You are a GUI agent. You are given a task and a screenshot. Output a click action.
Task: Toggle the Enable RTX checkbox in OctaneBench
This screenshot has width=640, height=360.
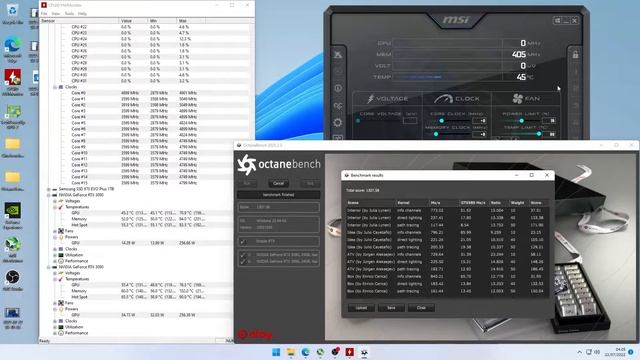tap(243, 241)
